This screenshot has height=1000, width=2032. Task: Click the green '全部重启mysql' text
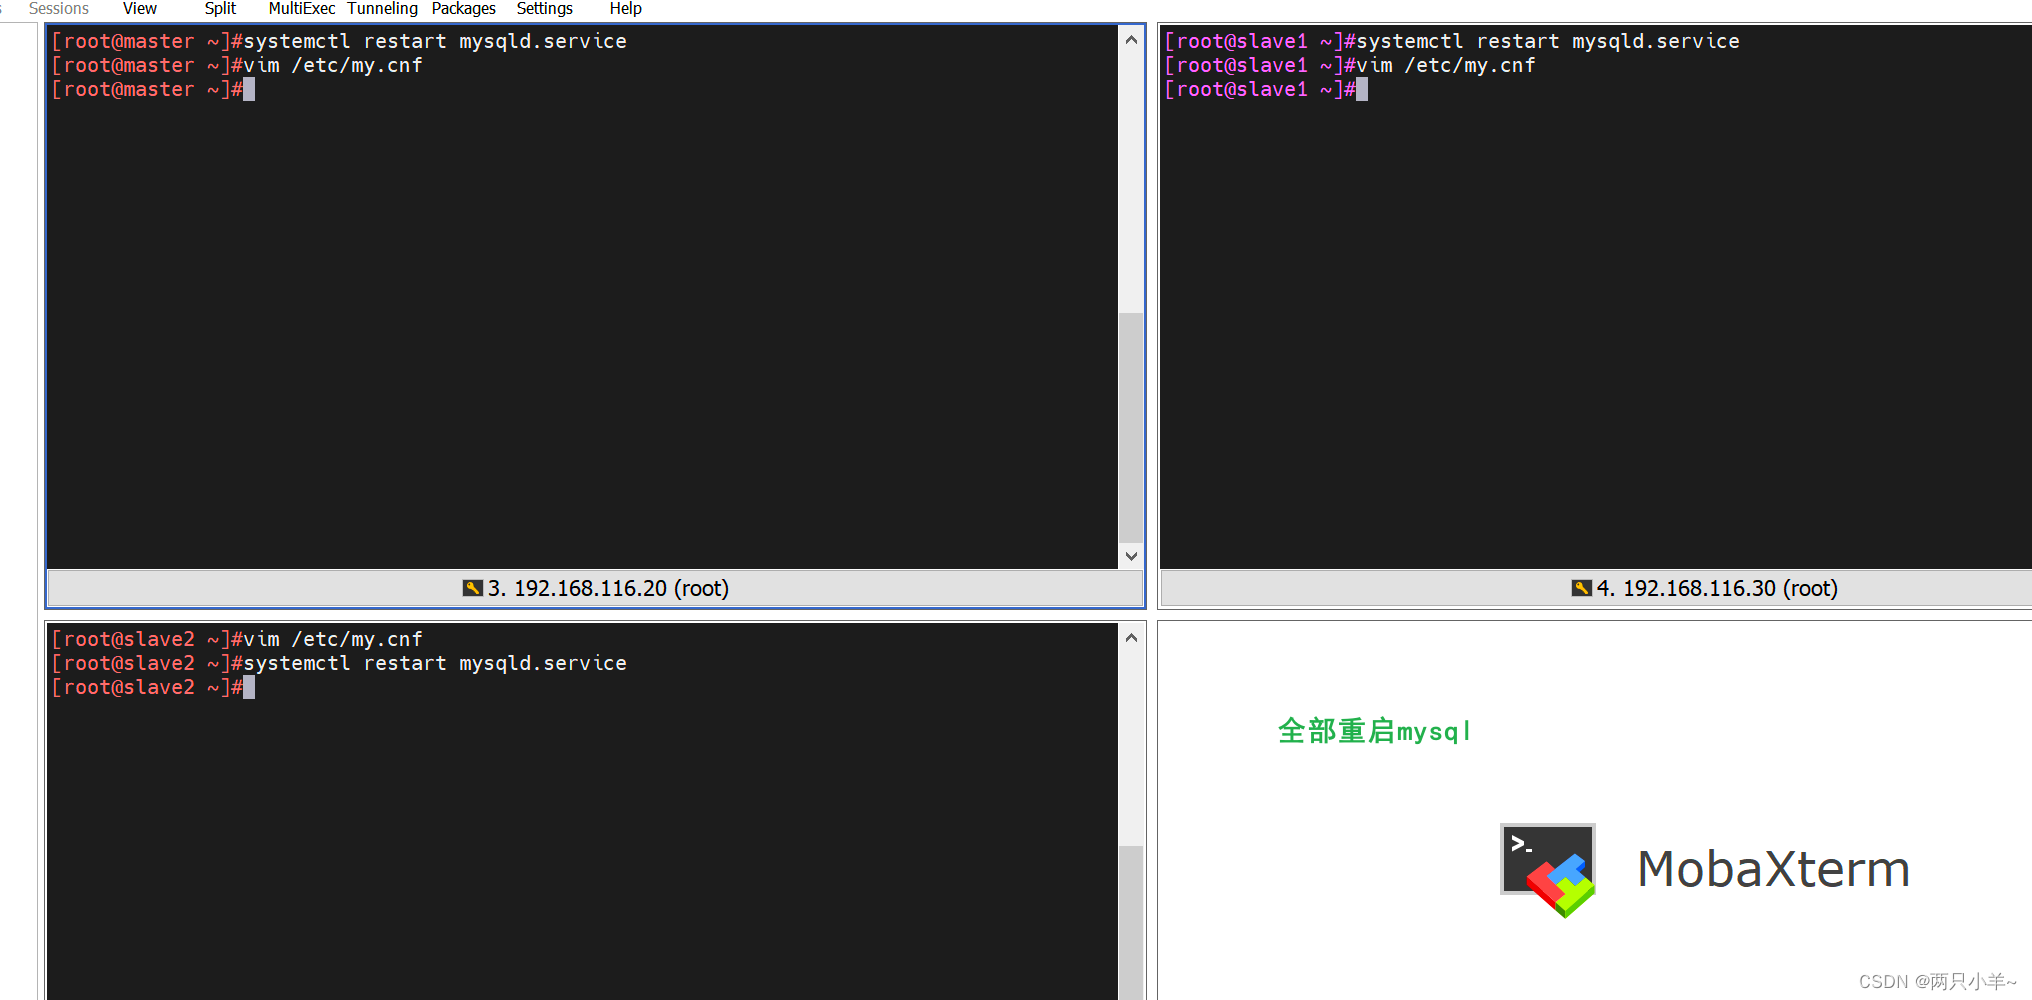pyautogui.click(x=1374, y=731)
